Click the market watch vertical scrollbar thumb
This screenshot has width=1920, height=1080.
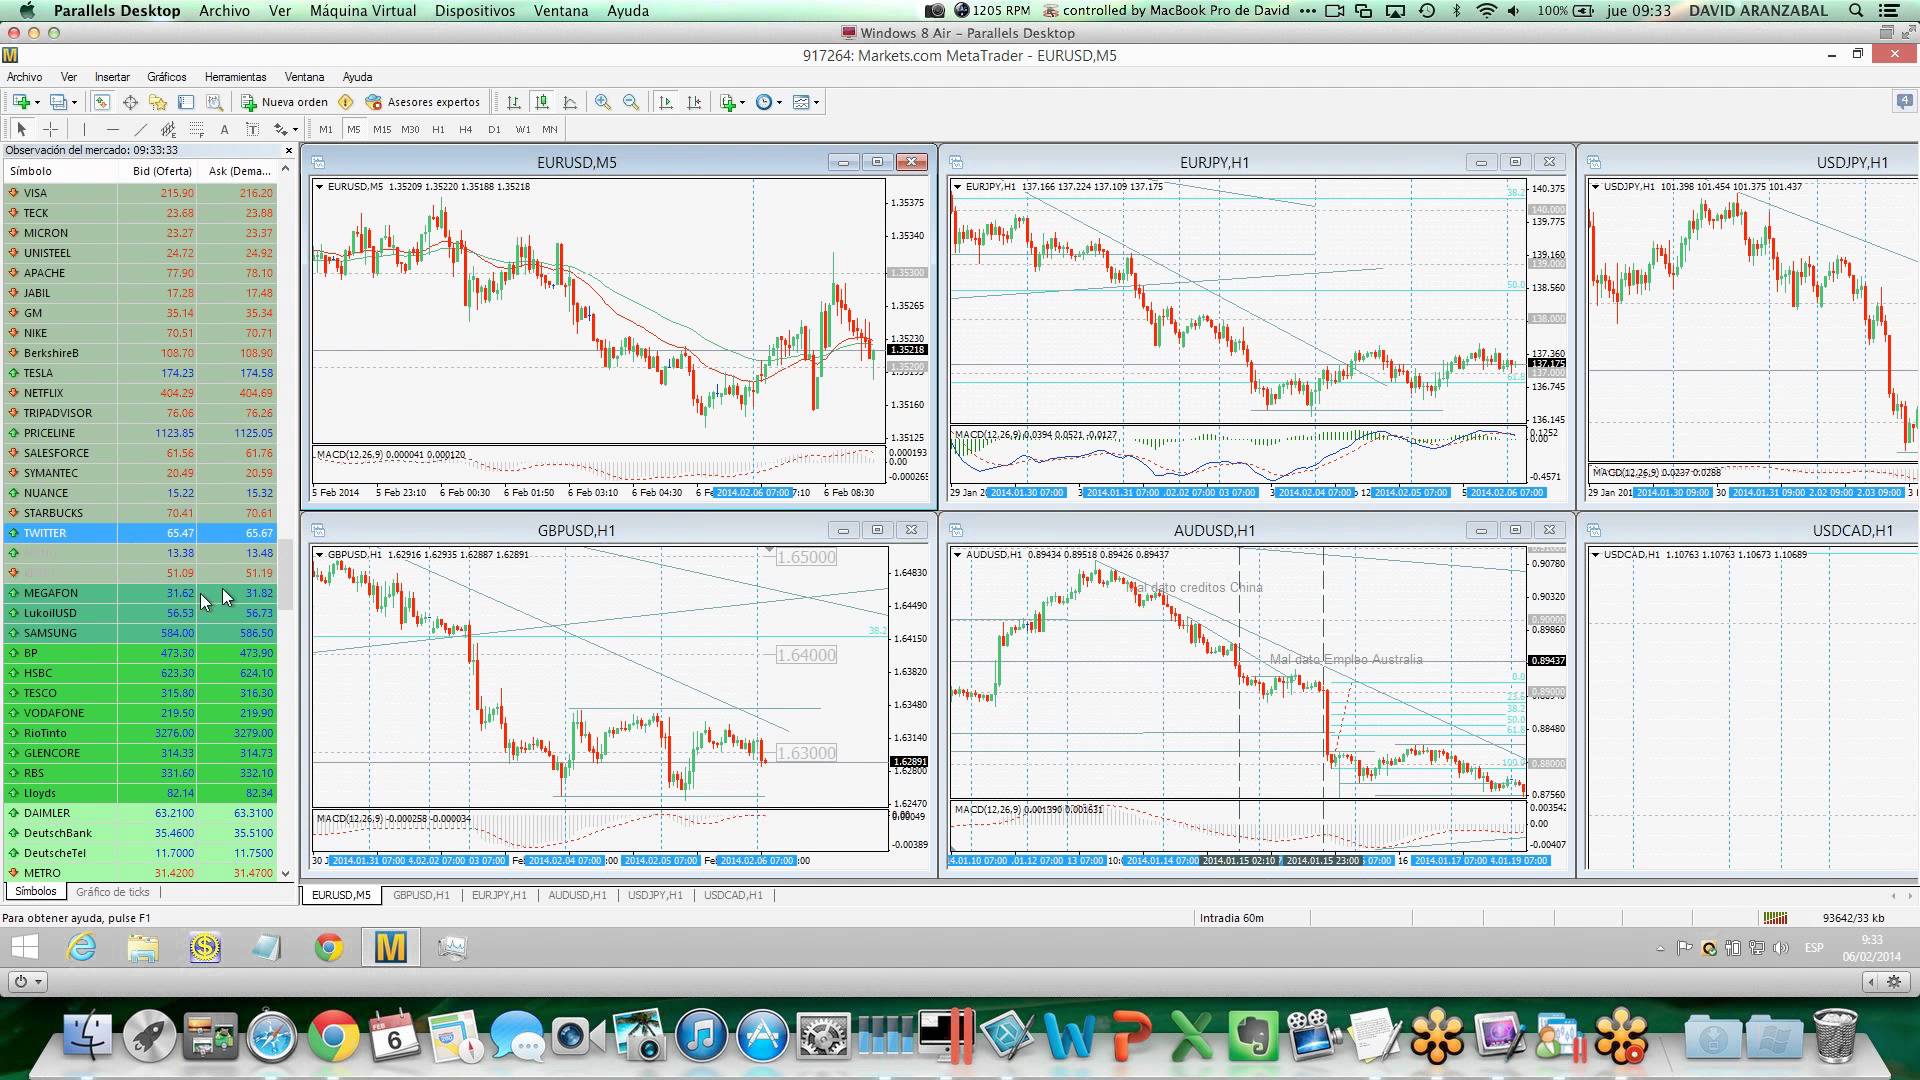click(x=285, y=575)
